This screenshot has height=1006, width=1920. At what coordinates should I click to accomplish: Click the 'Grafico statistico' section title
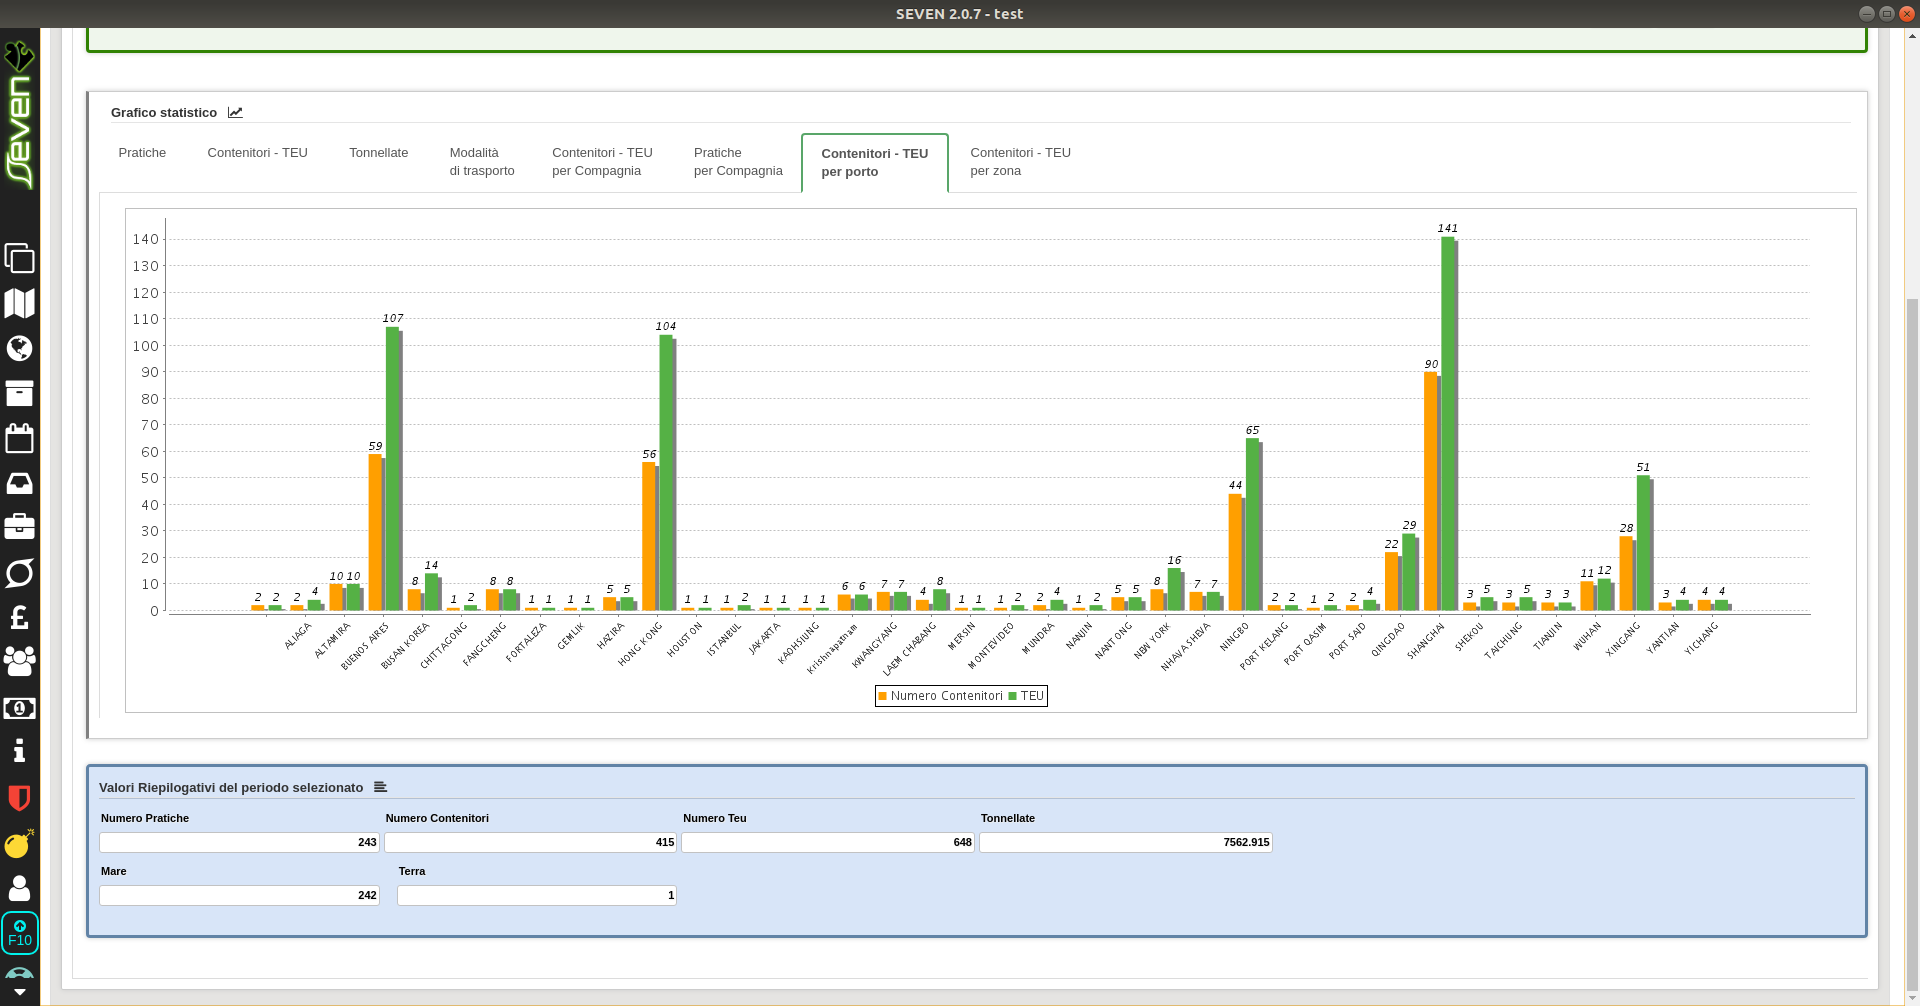pyautogui.click(x=164, y=113)
